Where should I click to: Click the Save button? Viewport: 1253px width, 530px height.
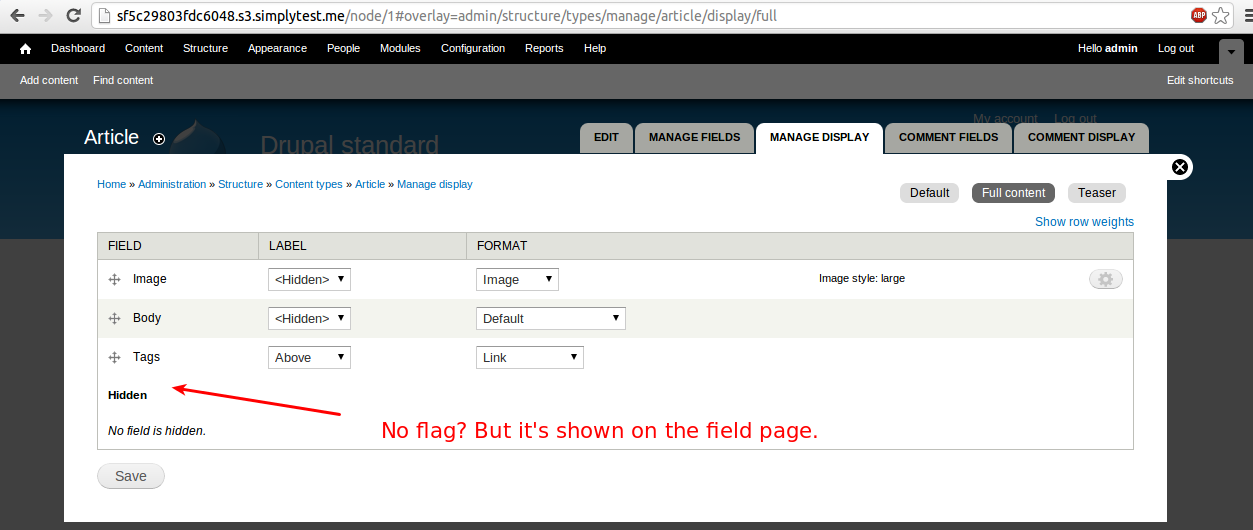tap(131, 477)
